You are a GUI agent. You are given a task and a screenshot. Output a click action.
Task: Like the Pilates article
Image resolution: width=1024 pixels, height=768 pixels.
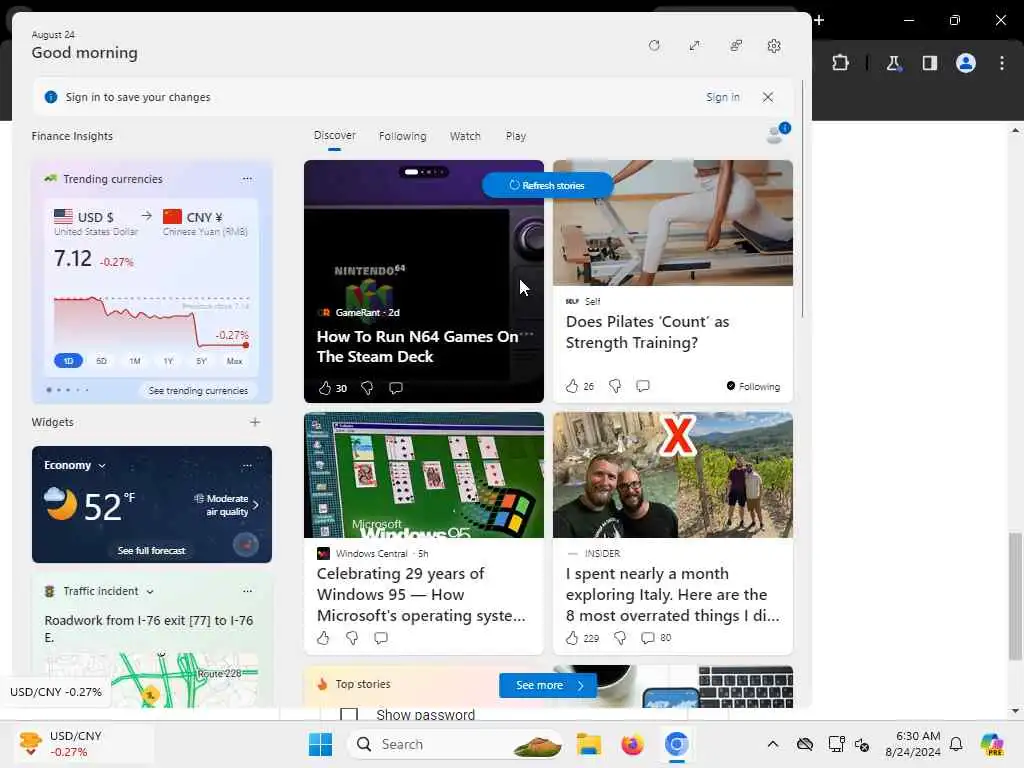pos(572,386)
